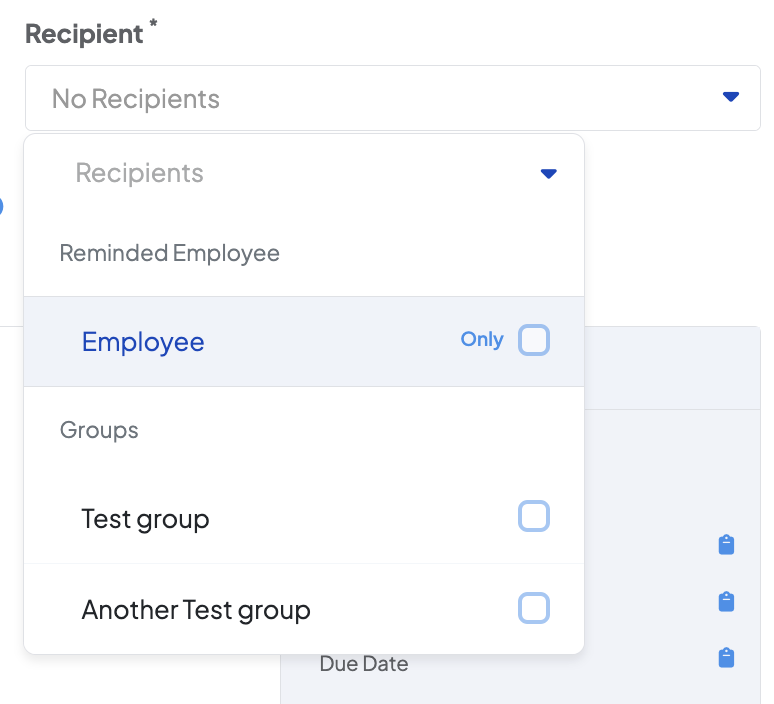Click the middle clipboard icon on the right

tap(727, 602)
